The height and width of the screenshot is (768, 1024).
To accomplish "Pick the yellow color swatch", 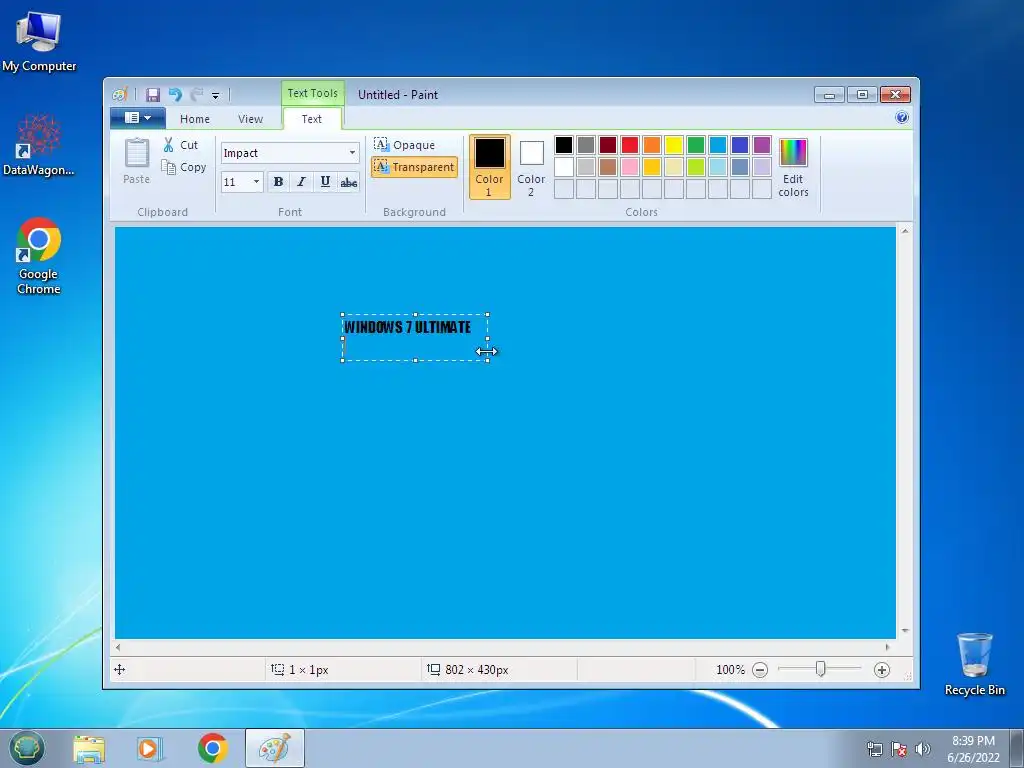I will click(674, 145).
